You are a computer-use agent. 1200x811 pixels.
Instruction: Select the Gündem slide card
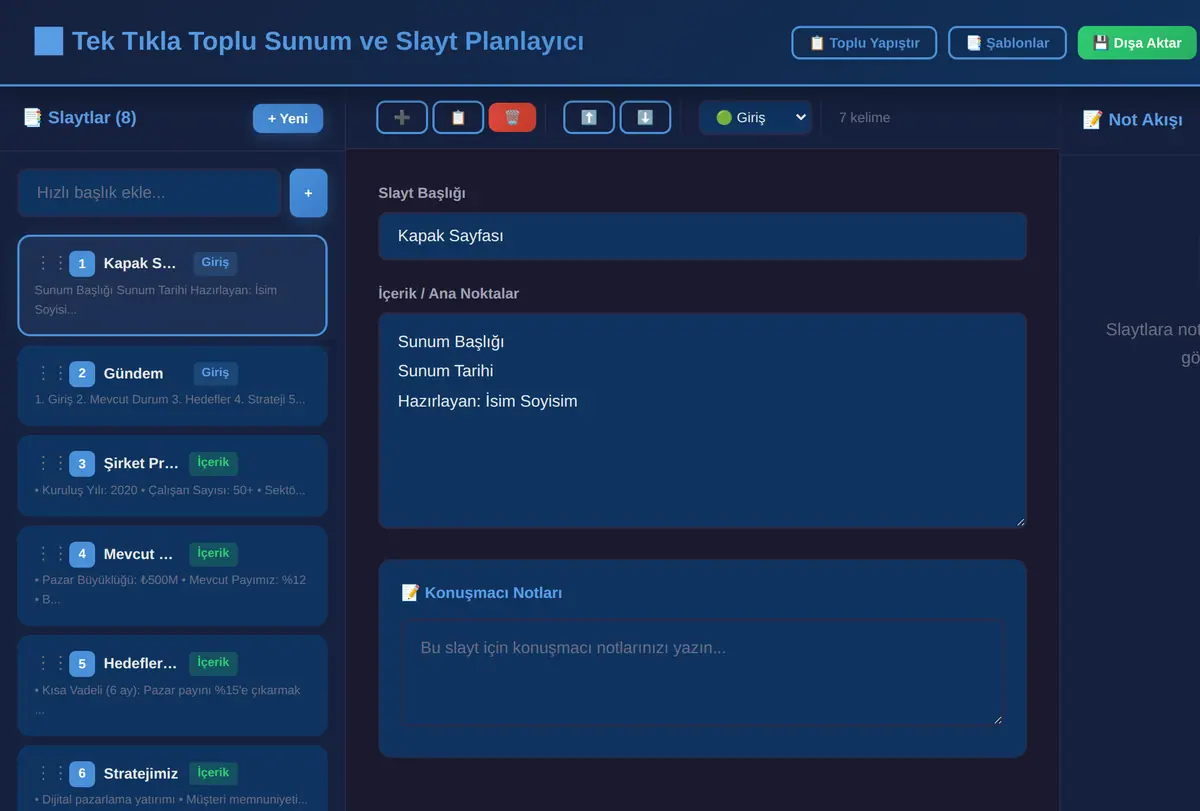(x=172, y=386)
